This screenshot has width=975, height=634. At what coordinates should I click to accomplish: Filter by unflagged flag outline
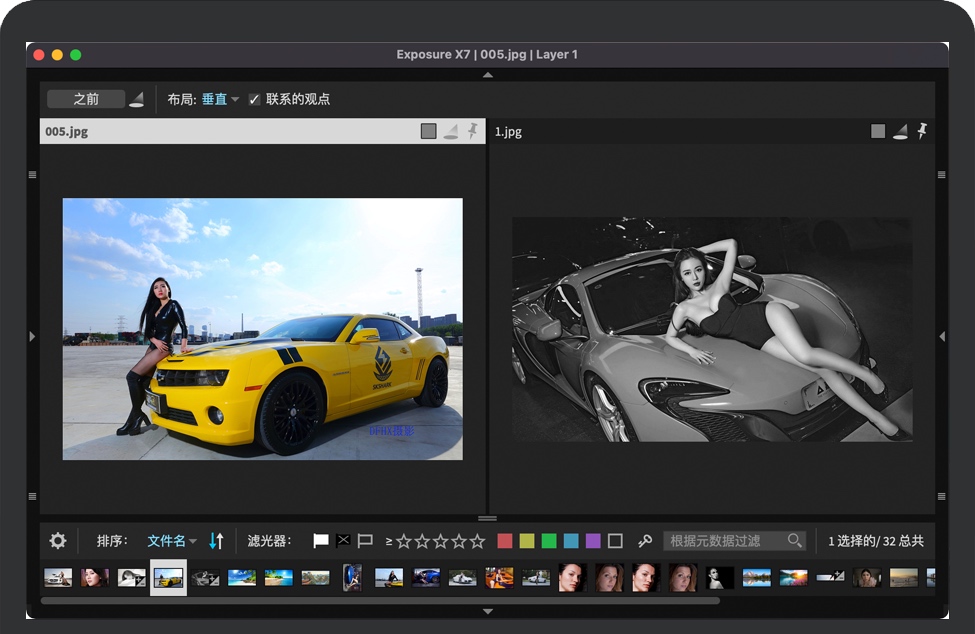coord(365,541)
